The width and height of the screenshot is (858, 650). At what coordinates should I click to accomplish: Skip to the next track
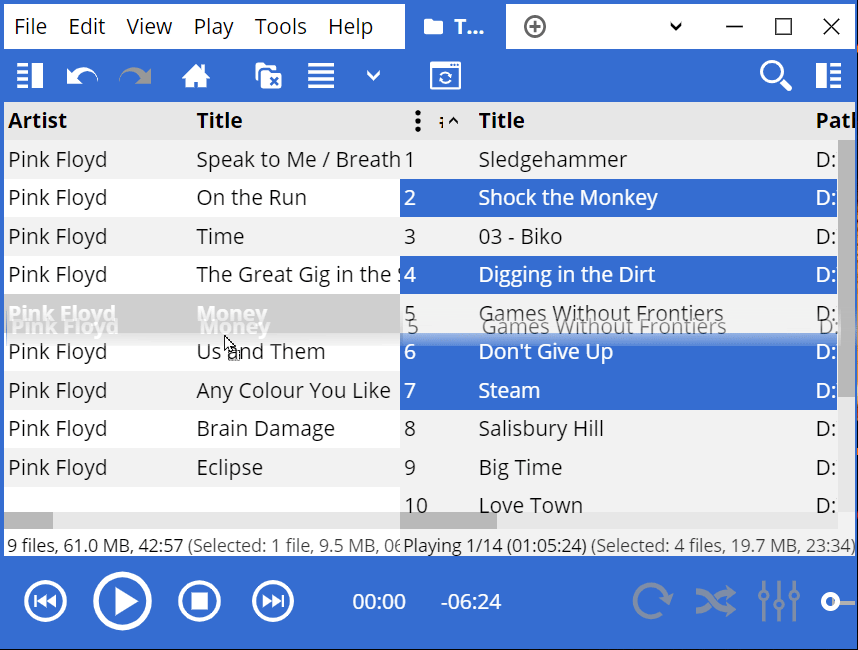[272, 601]
